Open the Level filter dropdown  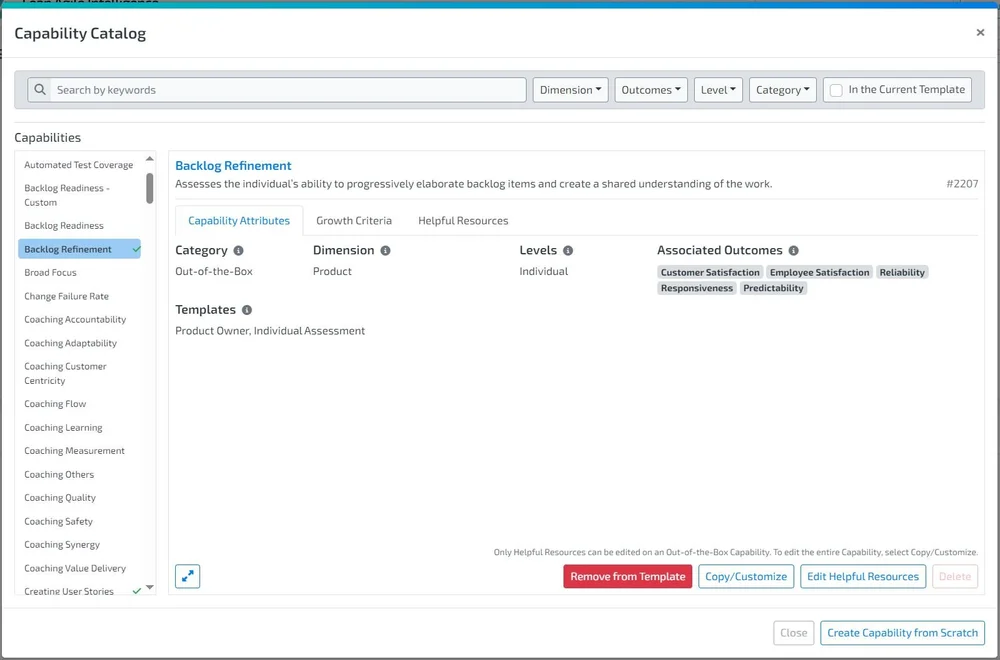[x=718, y=89]
